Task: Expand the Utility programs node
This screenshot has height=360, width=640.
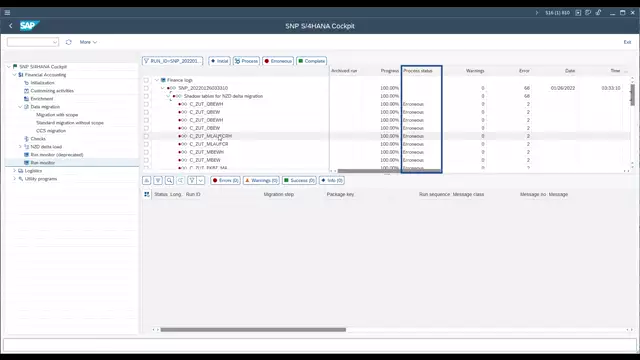Action: coord(15,179)
